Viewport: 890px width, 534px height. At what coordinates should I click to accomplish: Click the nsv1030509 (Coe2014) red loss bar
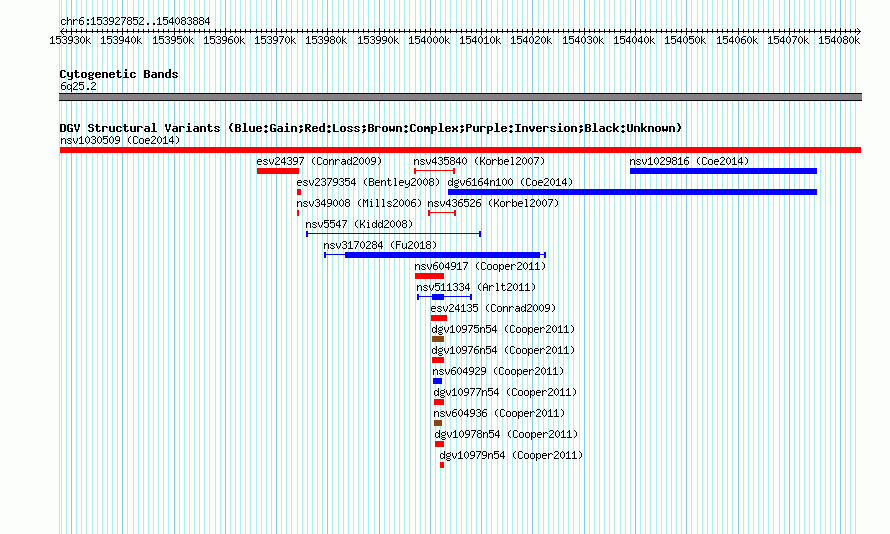pos(460,150)
